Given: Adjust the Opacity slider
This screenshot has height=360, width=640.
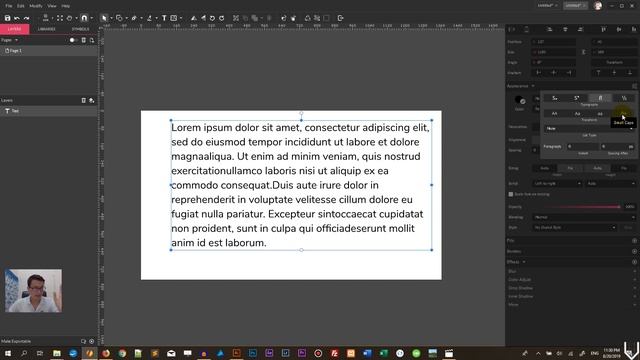Looking at the screenshot, I should click(576, 207).
